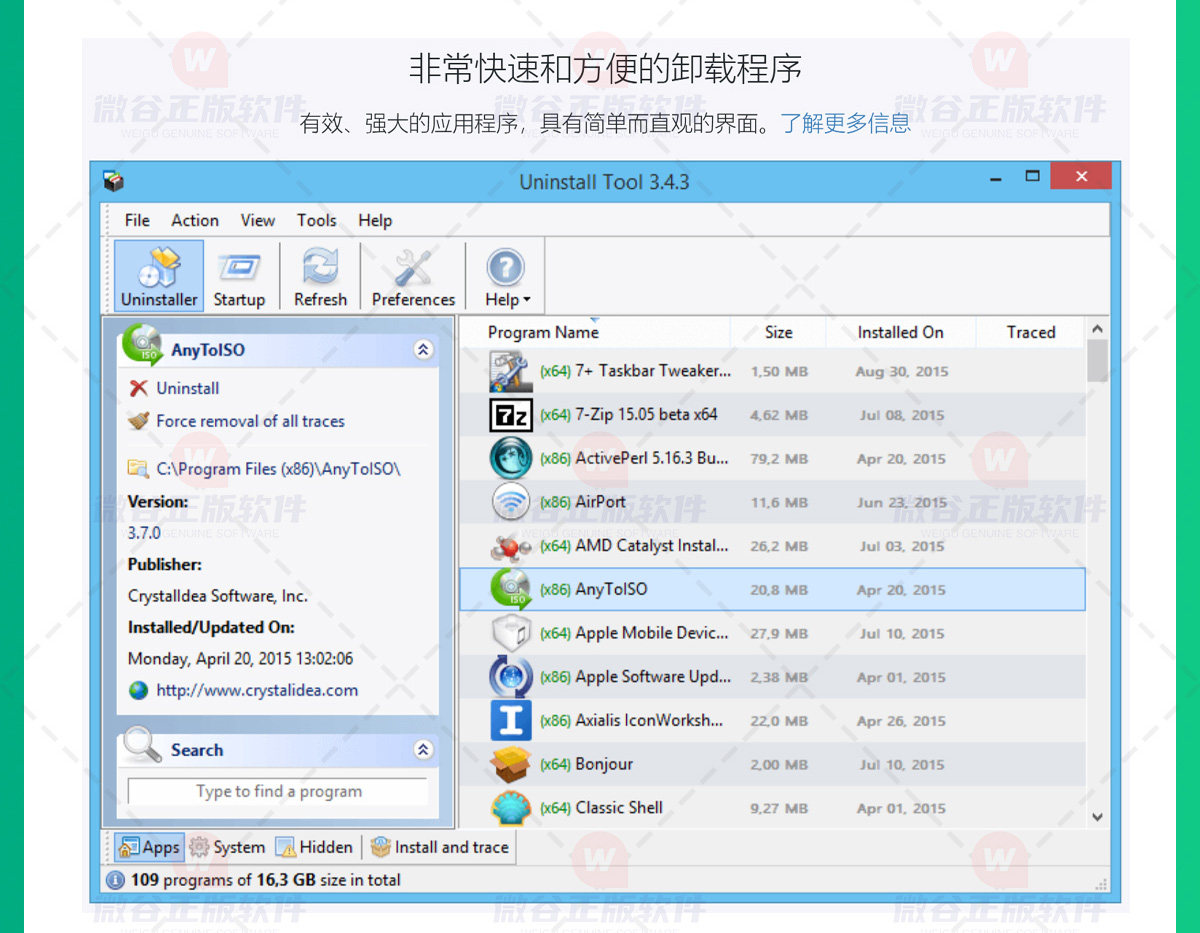Open the View menu
This screenshot has width=1200, height=933.
pyautogui.click(x=257, y=220)
